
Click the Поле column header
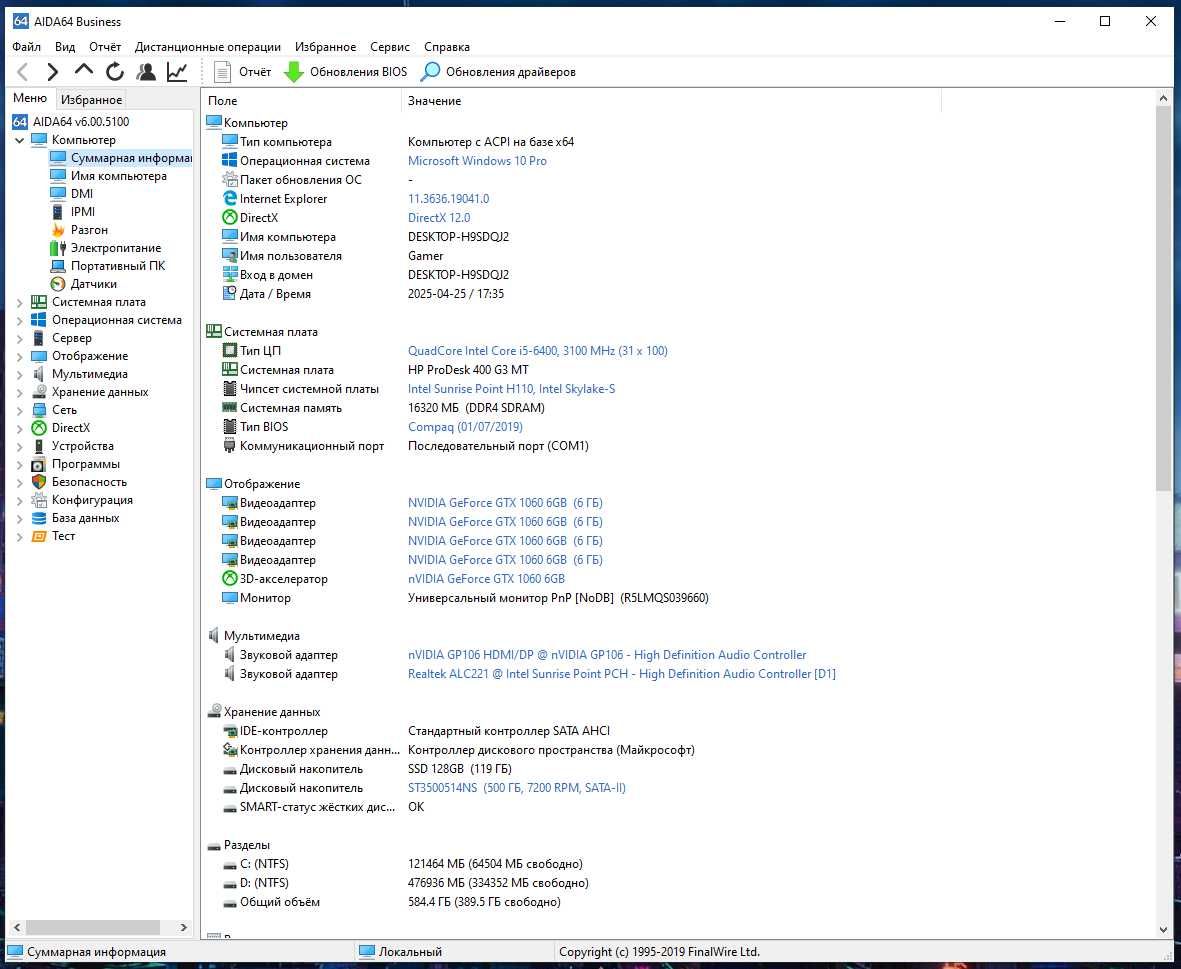pyautogui.click(x=301, y=101)
